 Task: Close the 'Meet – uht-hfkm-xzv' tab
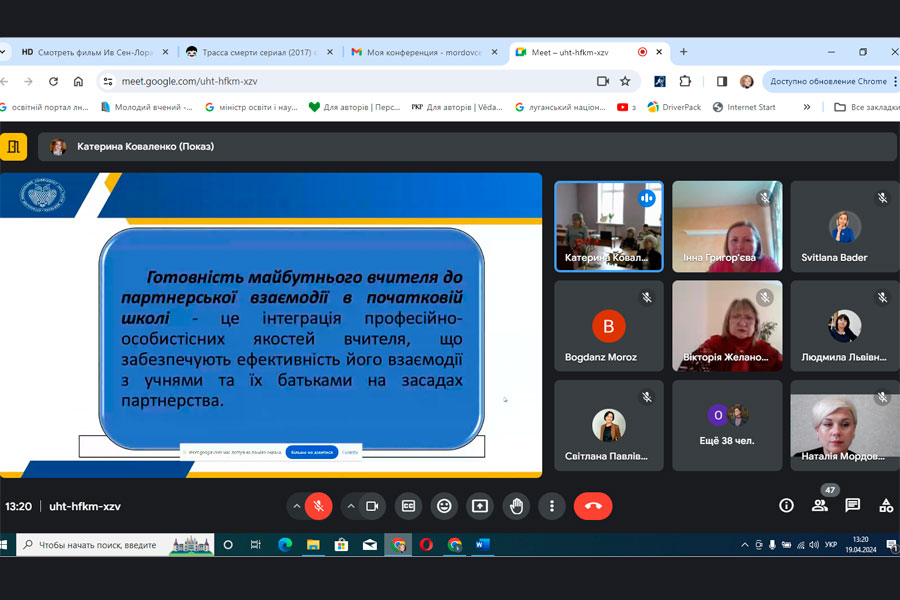[x=659, y=52]
